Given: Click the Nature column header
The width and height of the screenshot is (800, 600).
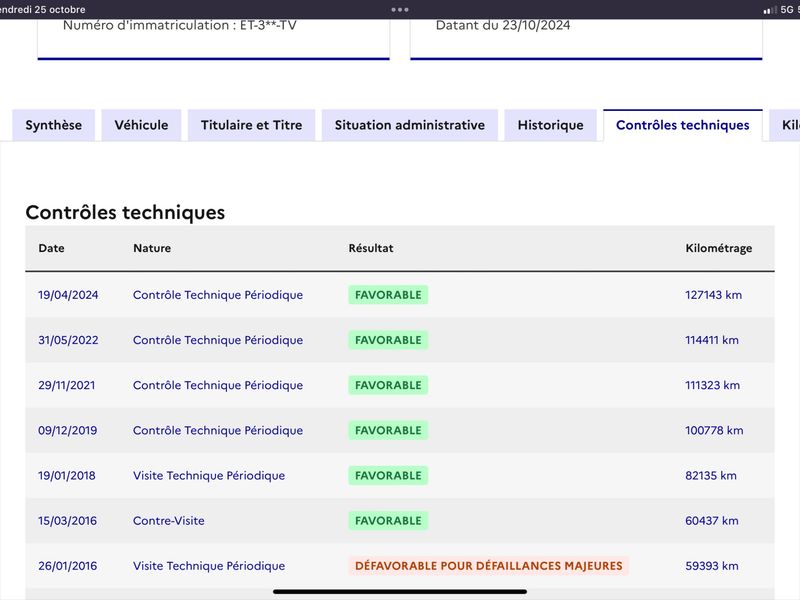Looking at the screenshot, I should (x=152, y=248).
